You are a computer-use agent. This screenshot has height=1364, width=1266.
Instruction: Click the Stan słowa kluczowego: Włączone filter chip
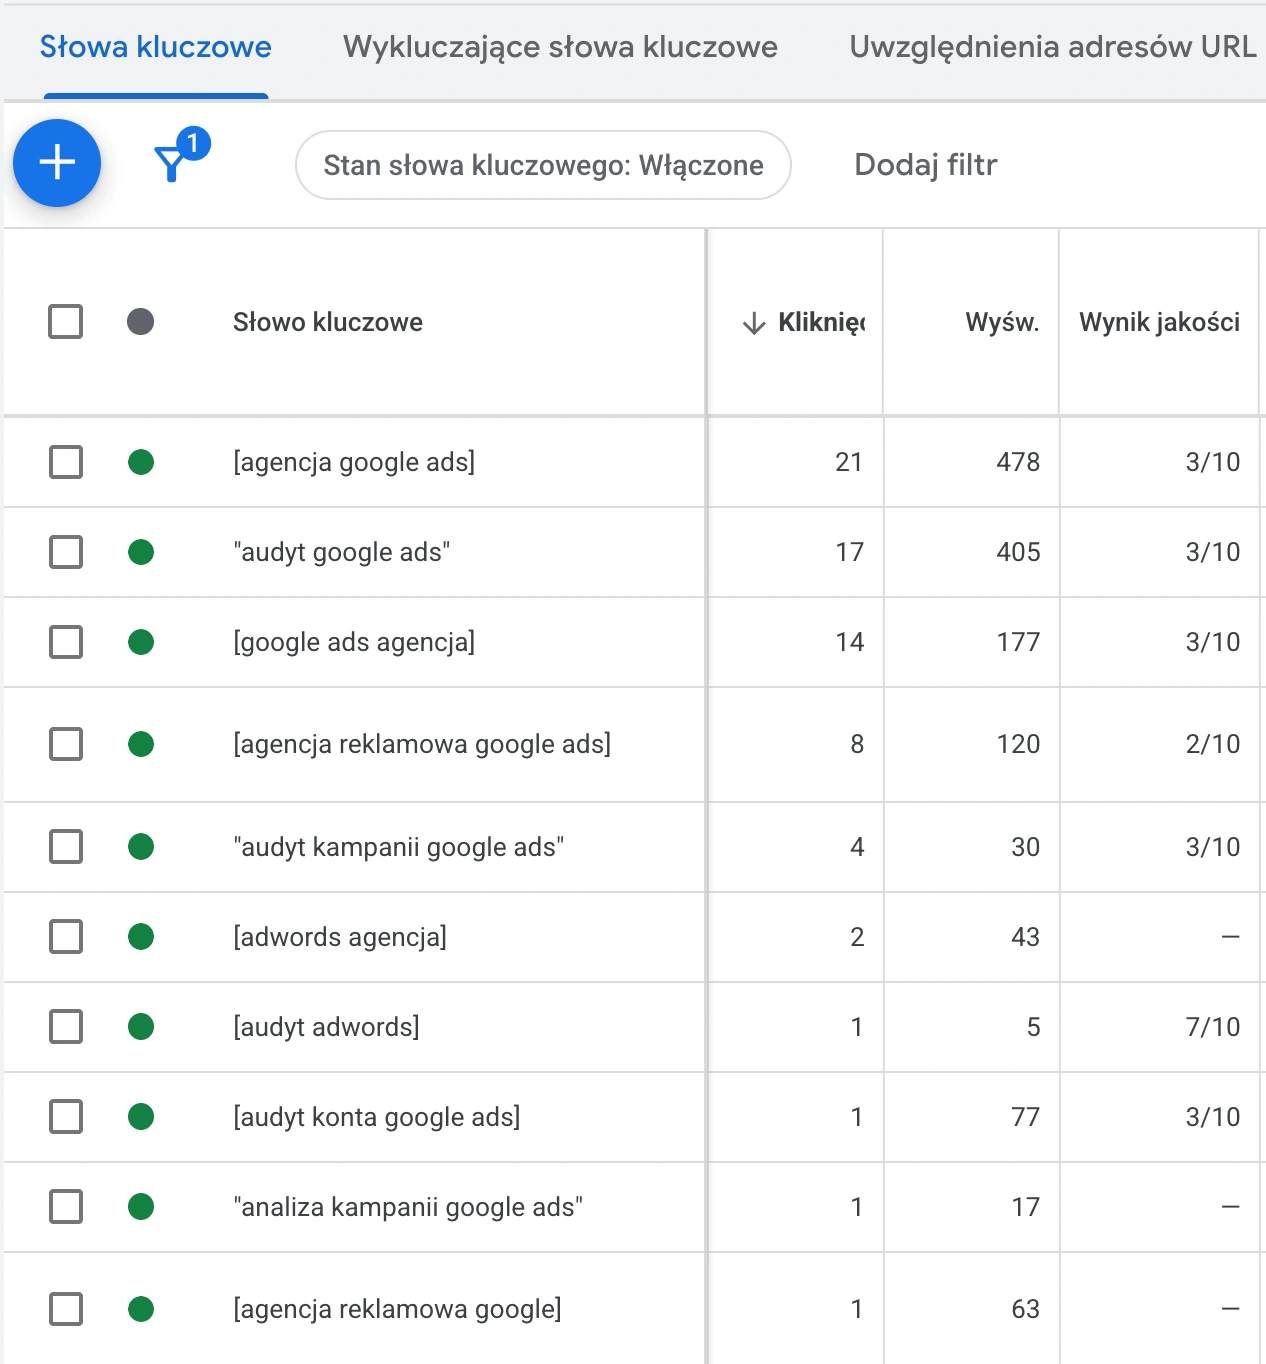pyautogui.click(x=543, y=165)
